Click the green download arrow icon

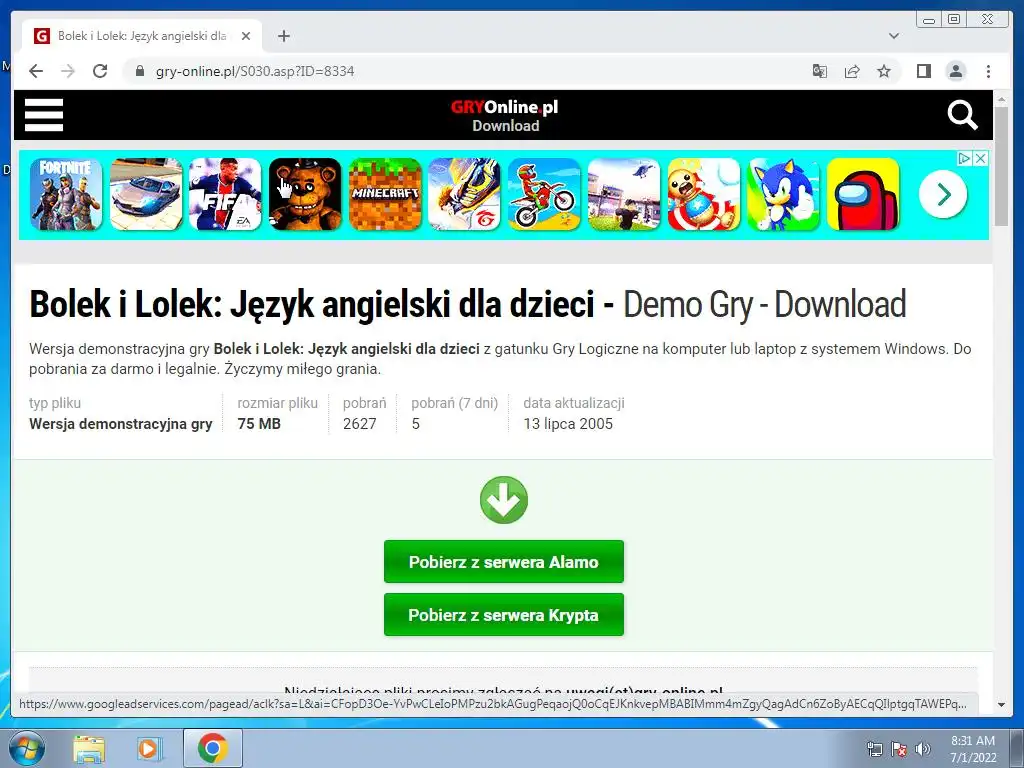click(504, 500)
